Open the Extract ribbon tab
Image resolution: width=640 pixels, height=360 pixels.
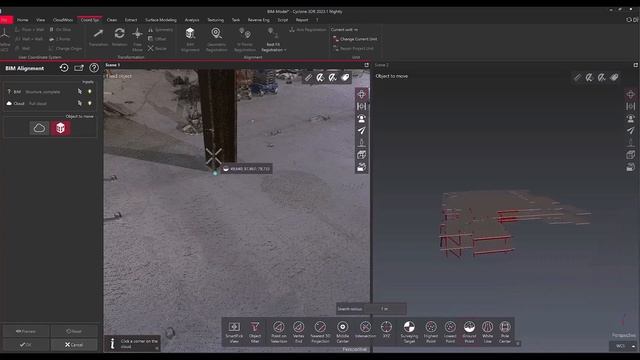131,20
